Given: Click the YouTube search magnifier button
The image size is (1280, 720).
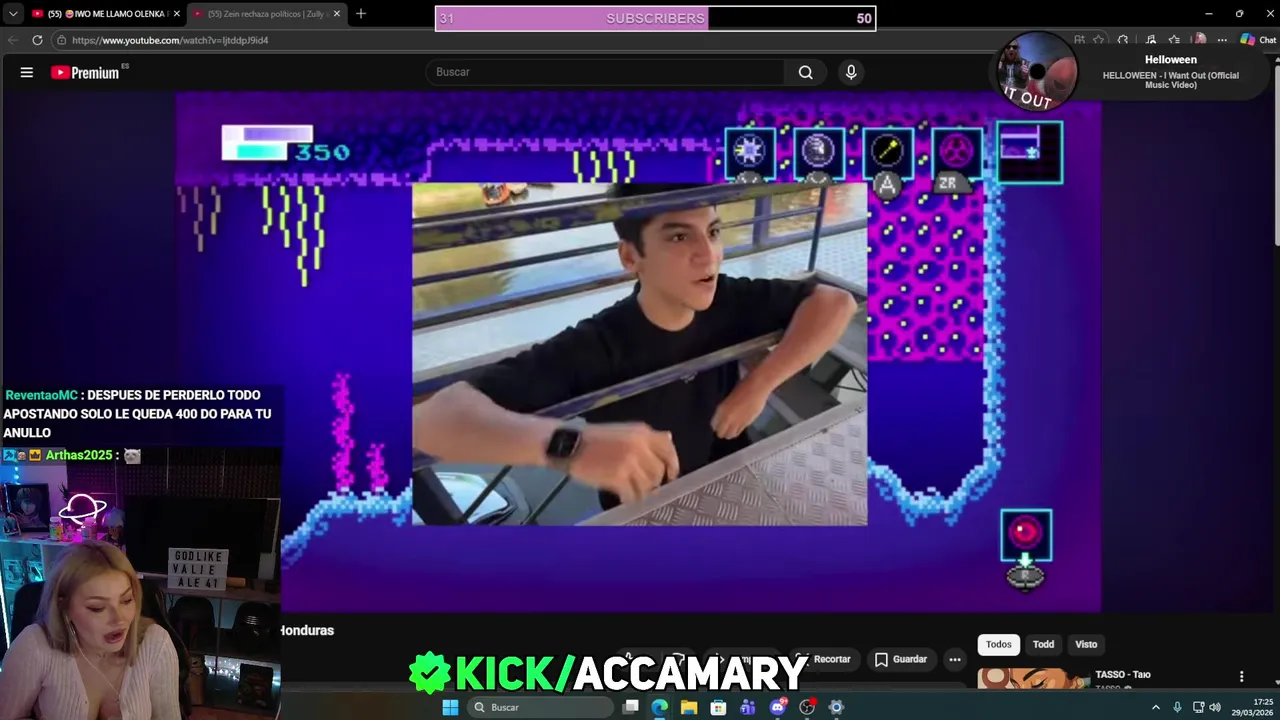Looking at the screenshot, I should (805, 72).
